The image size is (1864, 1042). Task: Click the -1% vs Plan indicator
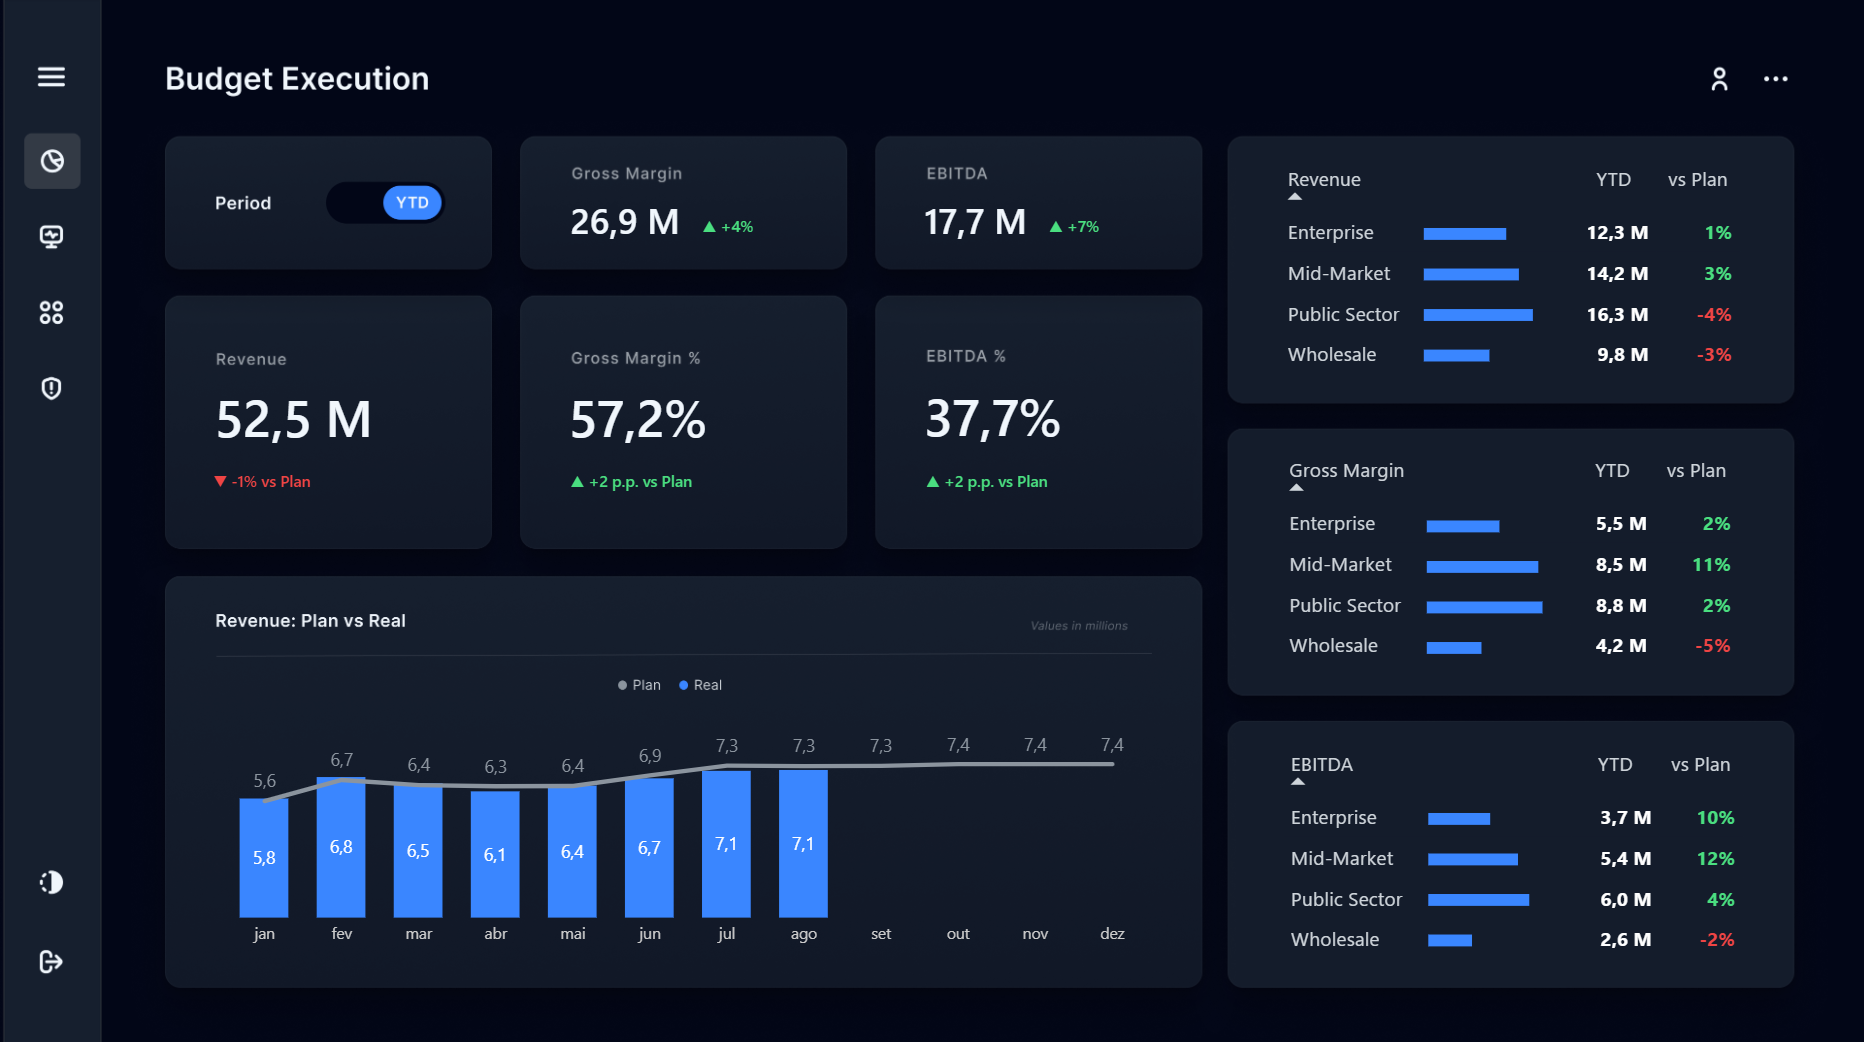point(263,482)
